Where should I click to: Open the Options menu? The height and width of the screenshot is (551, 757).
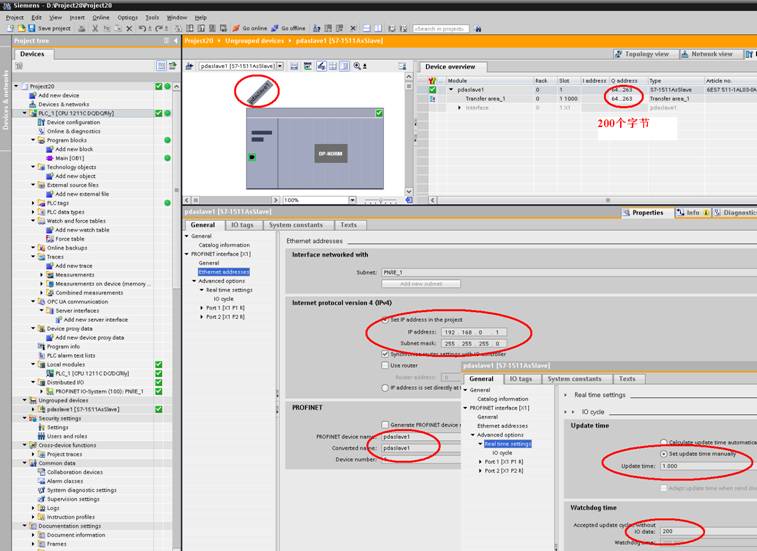coord(128,17)
